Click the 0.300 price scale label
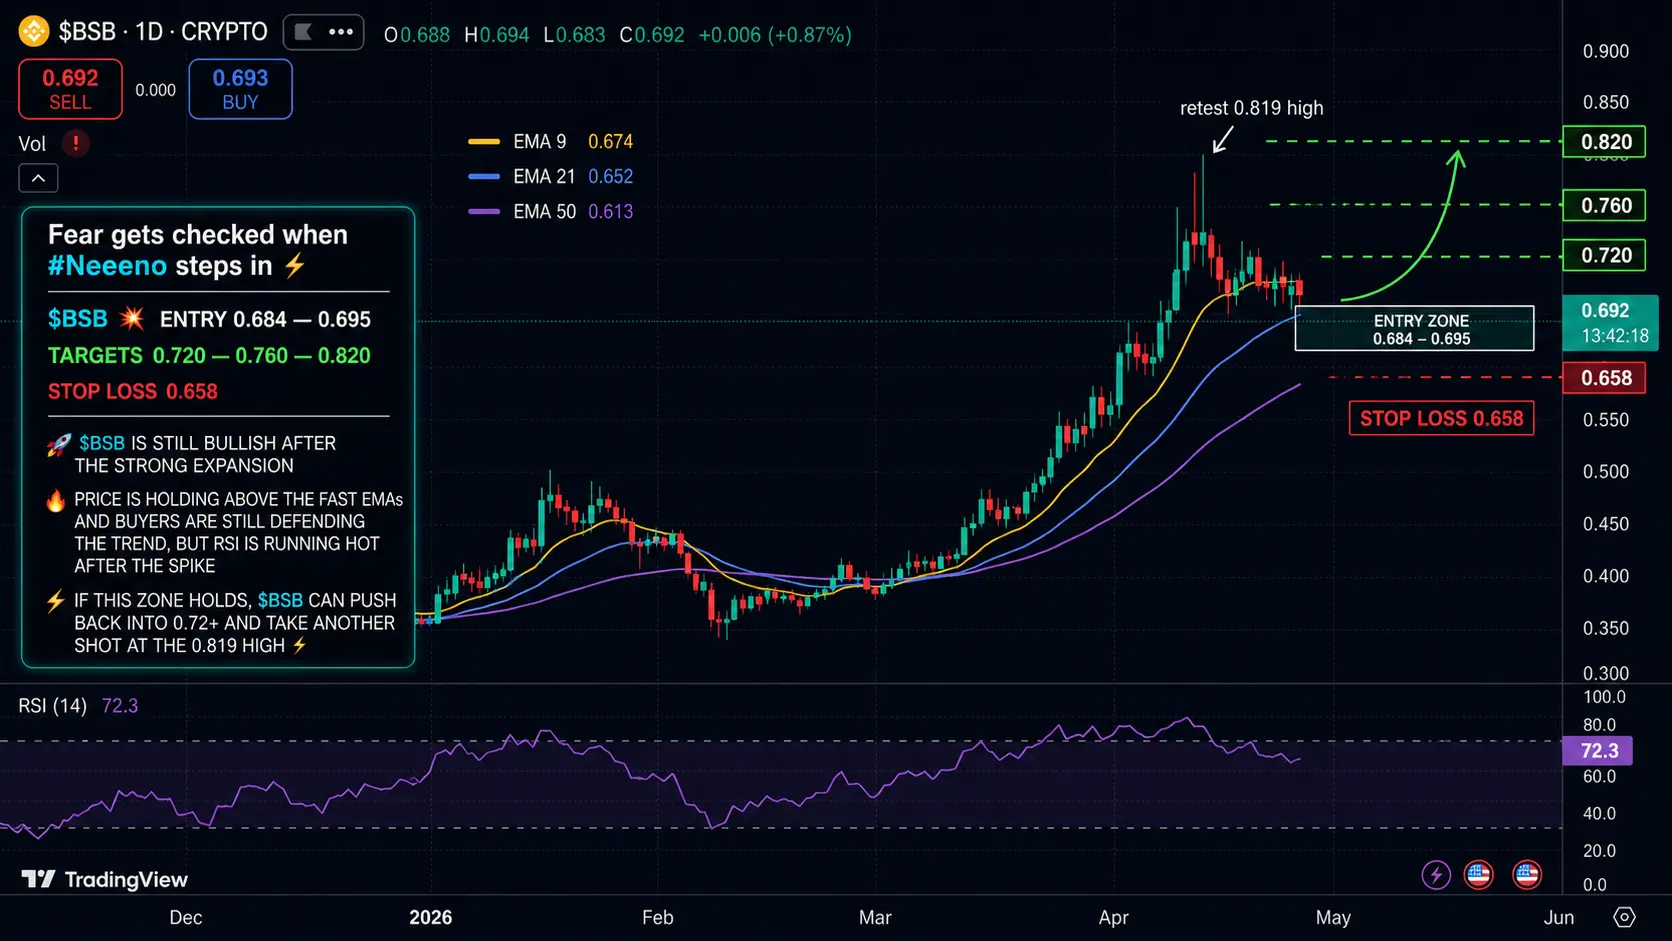The image size is (1672, 941). tap(1606, 673)
